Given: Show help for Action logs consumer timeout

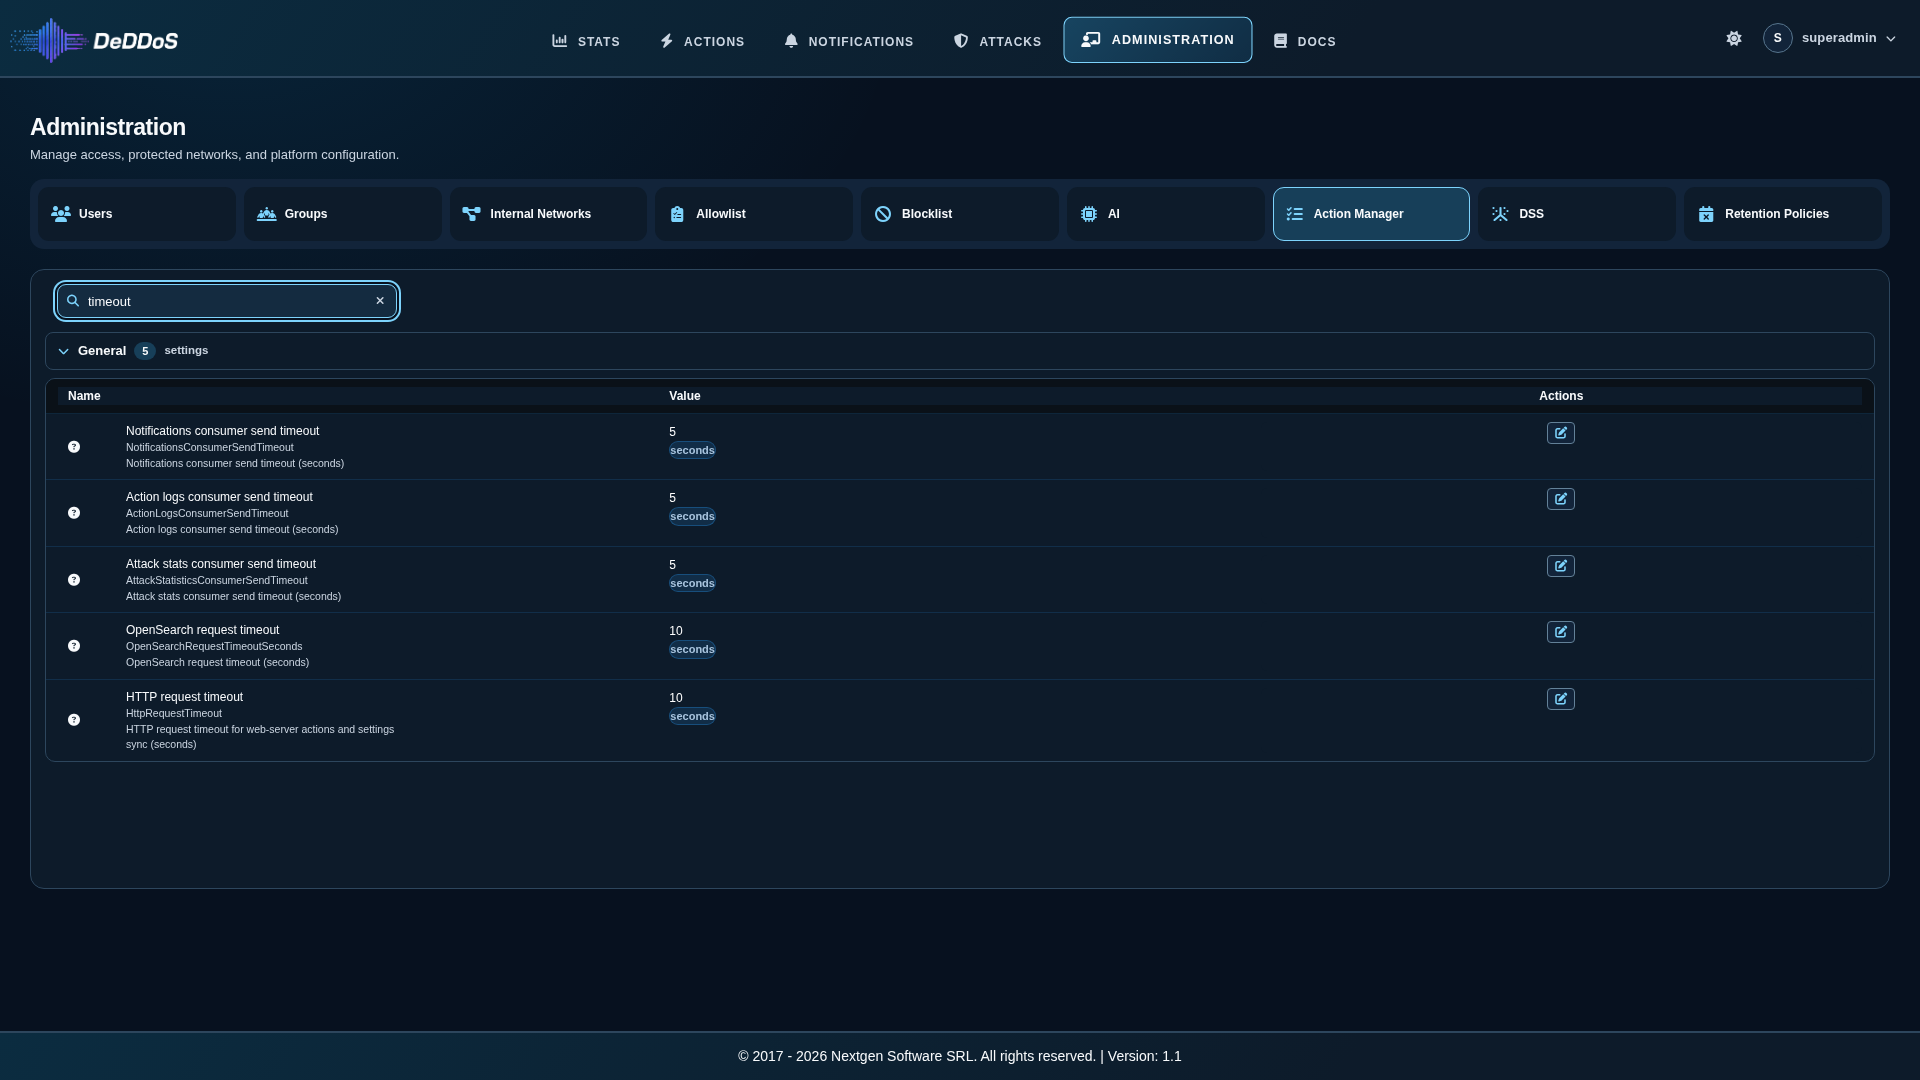Looking at the screenshot, I should pos(74,513).
